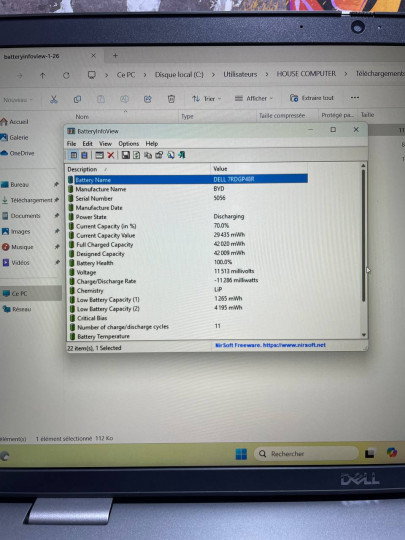Select the Battery Health row
Viewport: 405px width, 540px height.
[187, 262]
